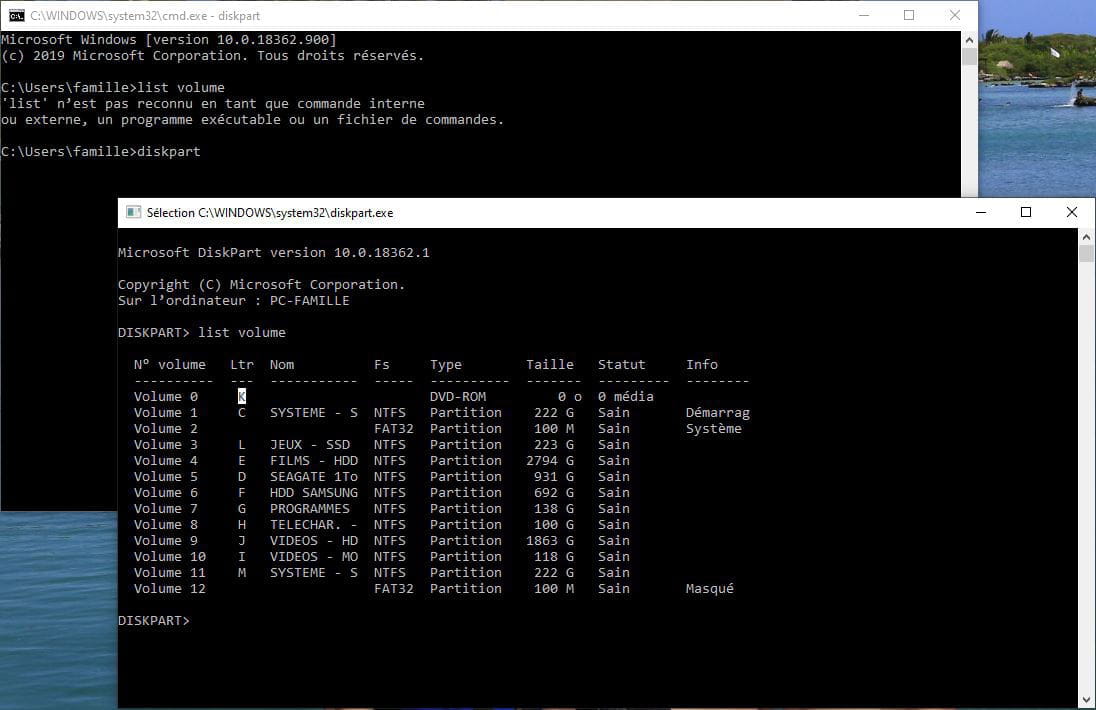Click 'Volume 2' row label
Screen dimensions: 1096x710
166,428
